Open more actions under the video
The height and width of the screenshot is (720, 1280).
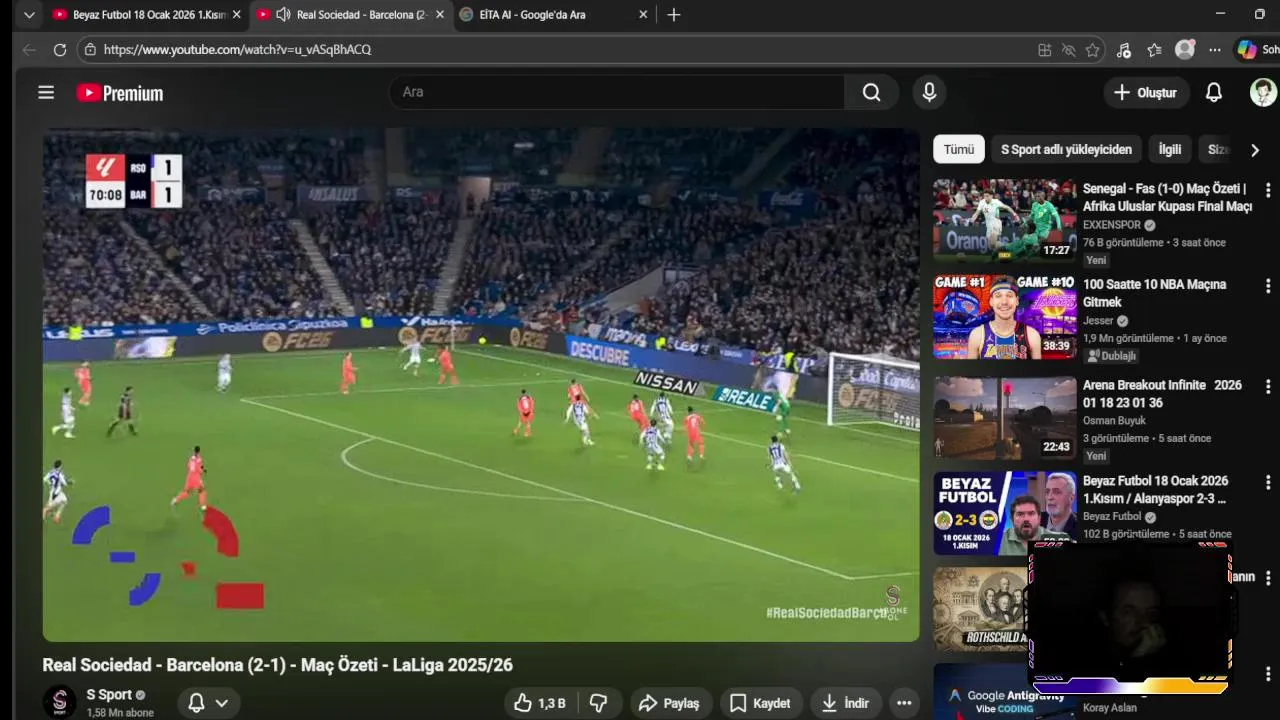point(904,703)
